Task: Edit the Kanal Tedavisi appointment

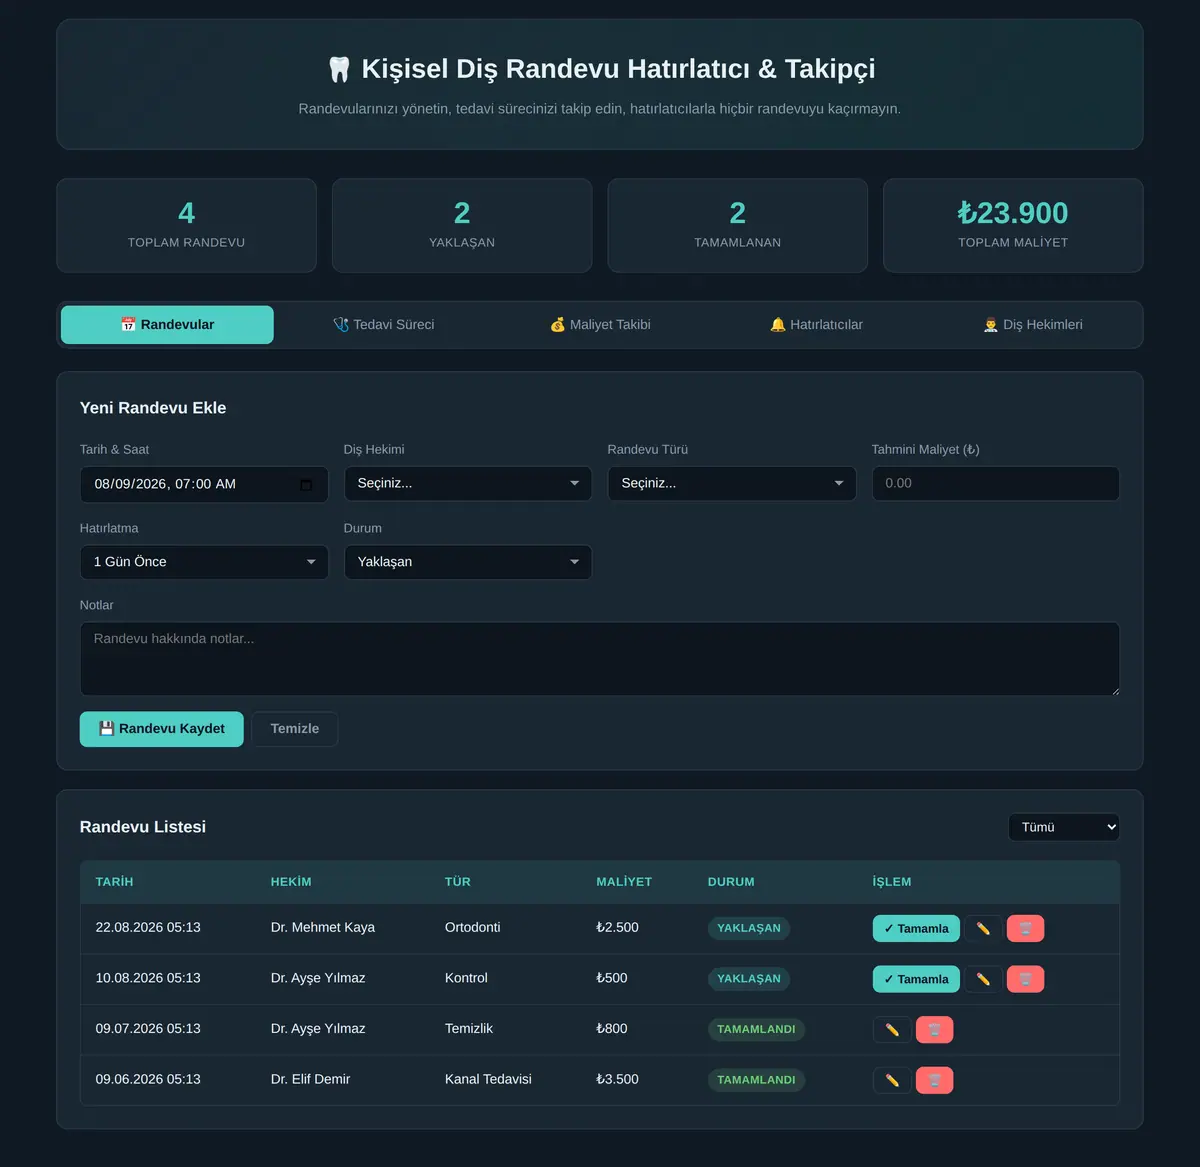Action: [892, 1081]
